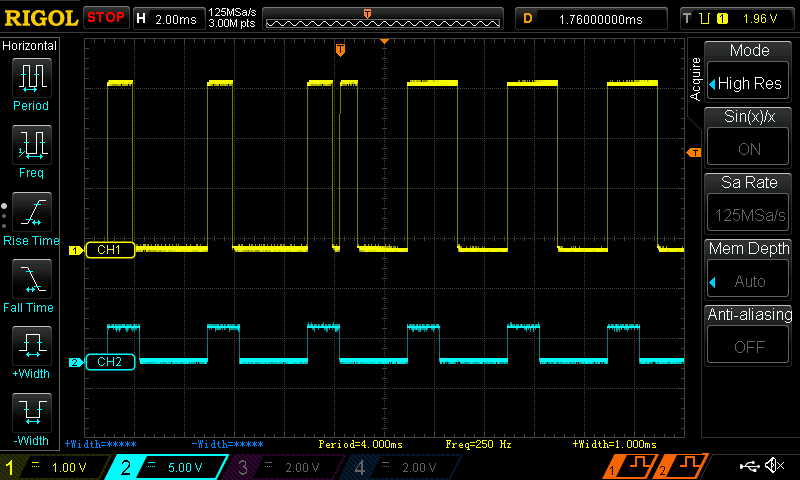This screenshot has height=480, width=800.
Task: Select the +Width measurement icon
Action: coord(32,345)
